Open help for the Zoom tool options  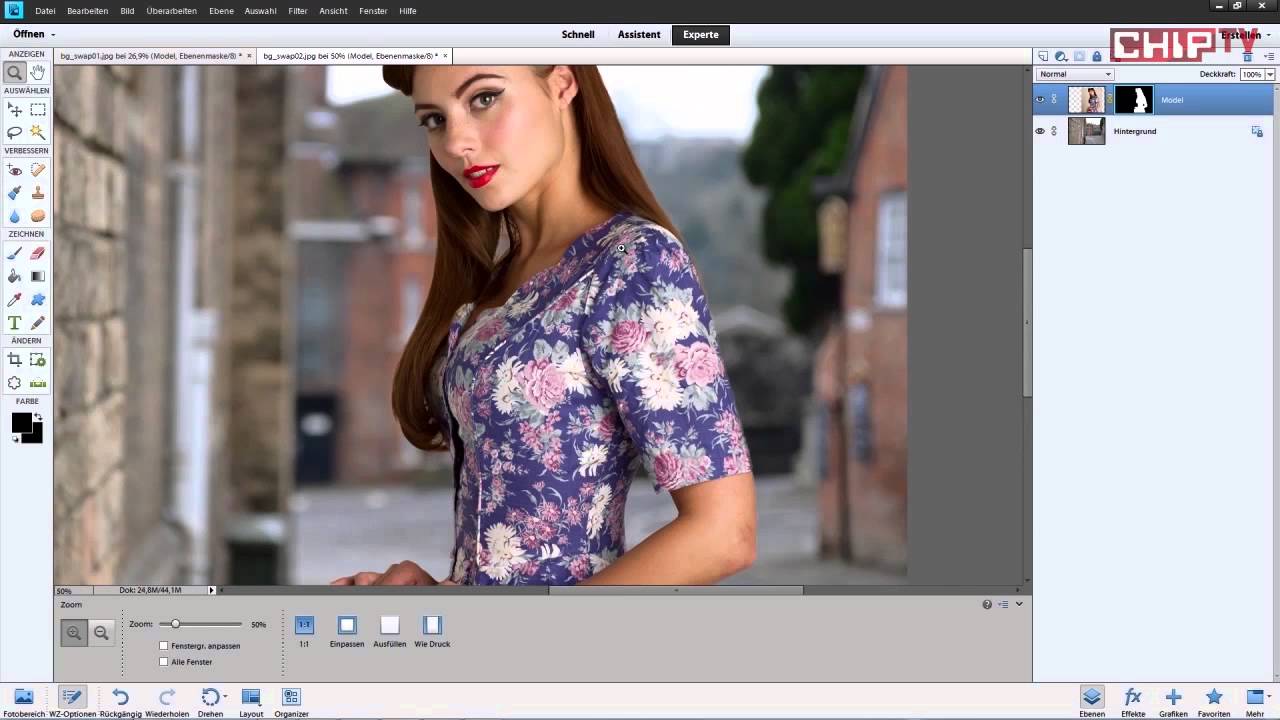tap(987, 604)
